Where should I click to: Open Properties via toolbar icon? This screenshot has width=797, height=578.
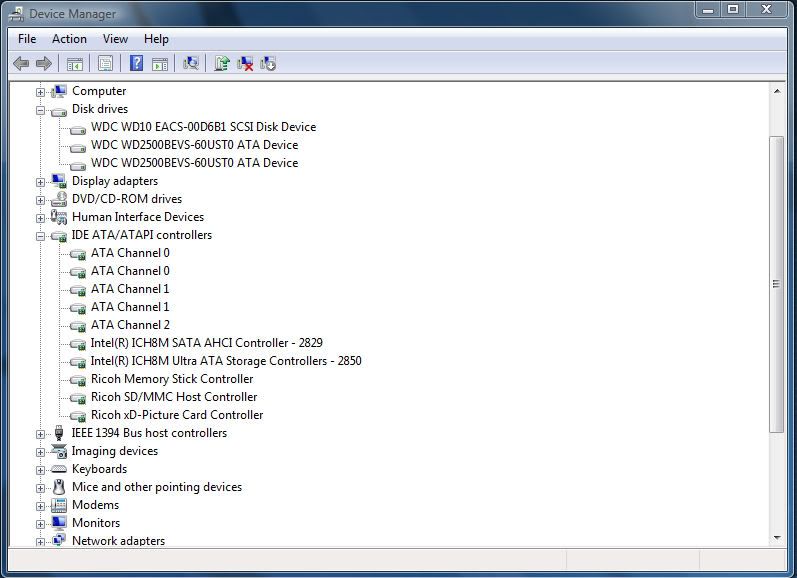point(105,64)
